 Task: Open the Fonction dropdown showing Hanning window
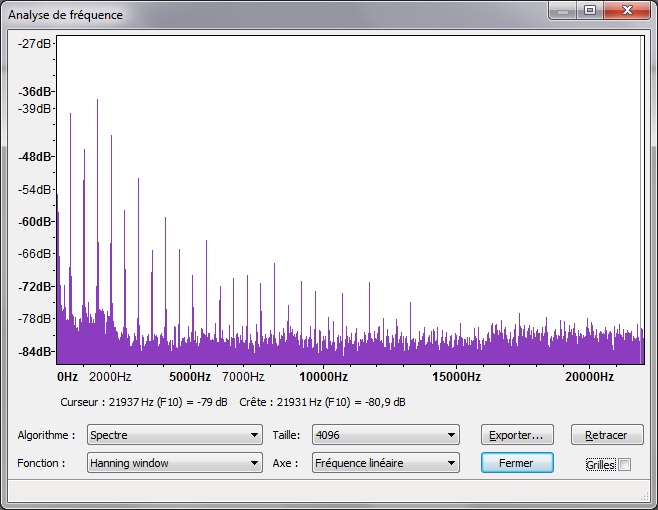click(174, 463)
